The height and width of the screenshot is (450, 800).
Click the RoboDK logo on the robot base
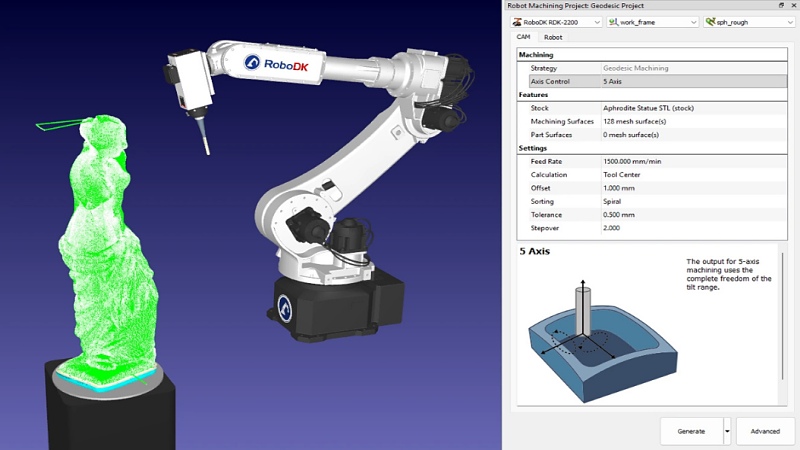tap(284, 307)
